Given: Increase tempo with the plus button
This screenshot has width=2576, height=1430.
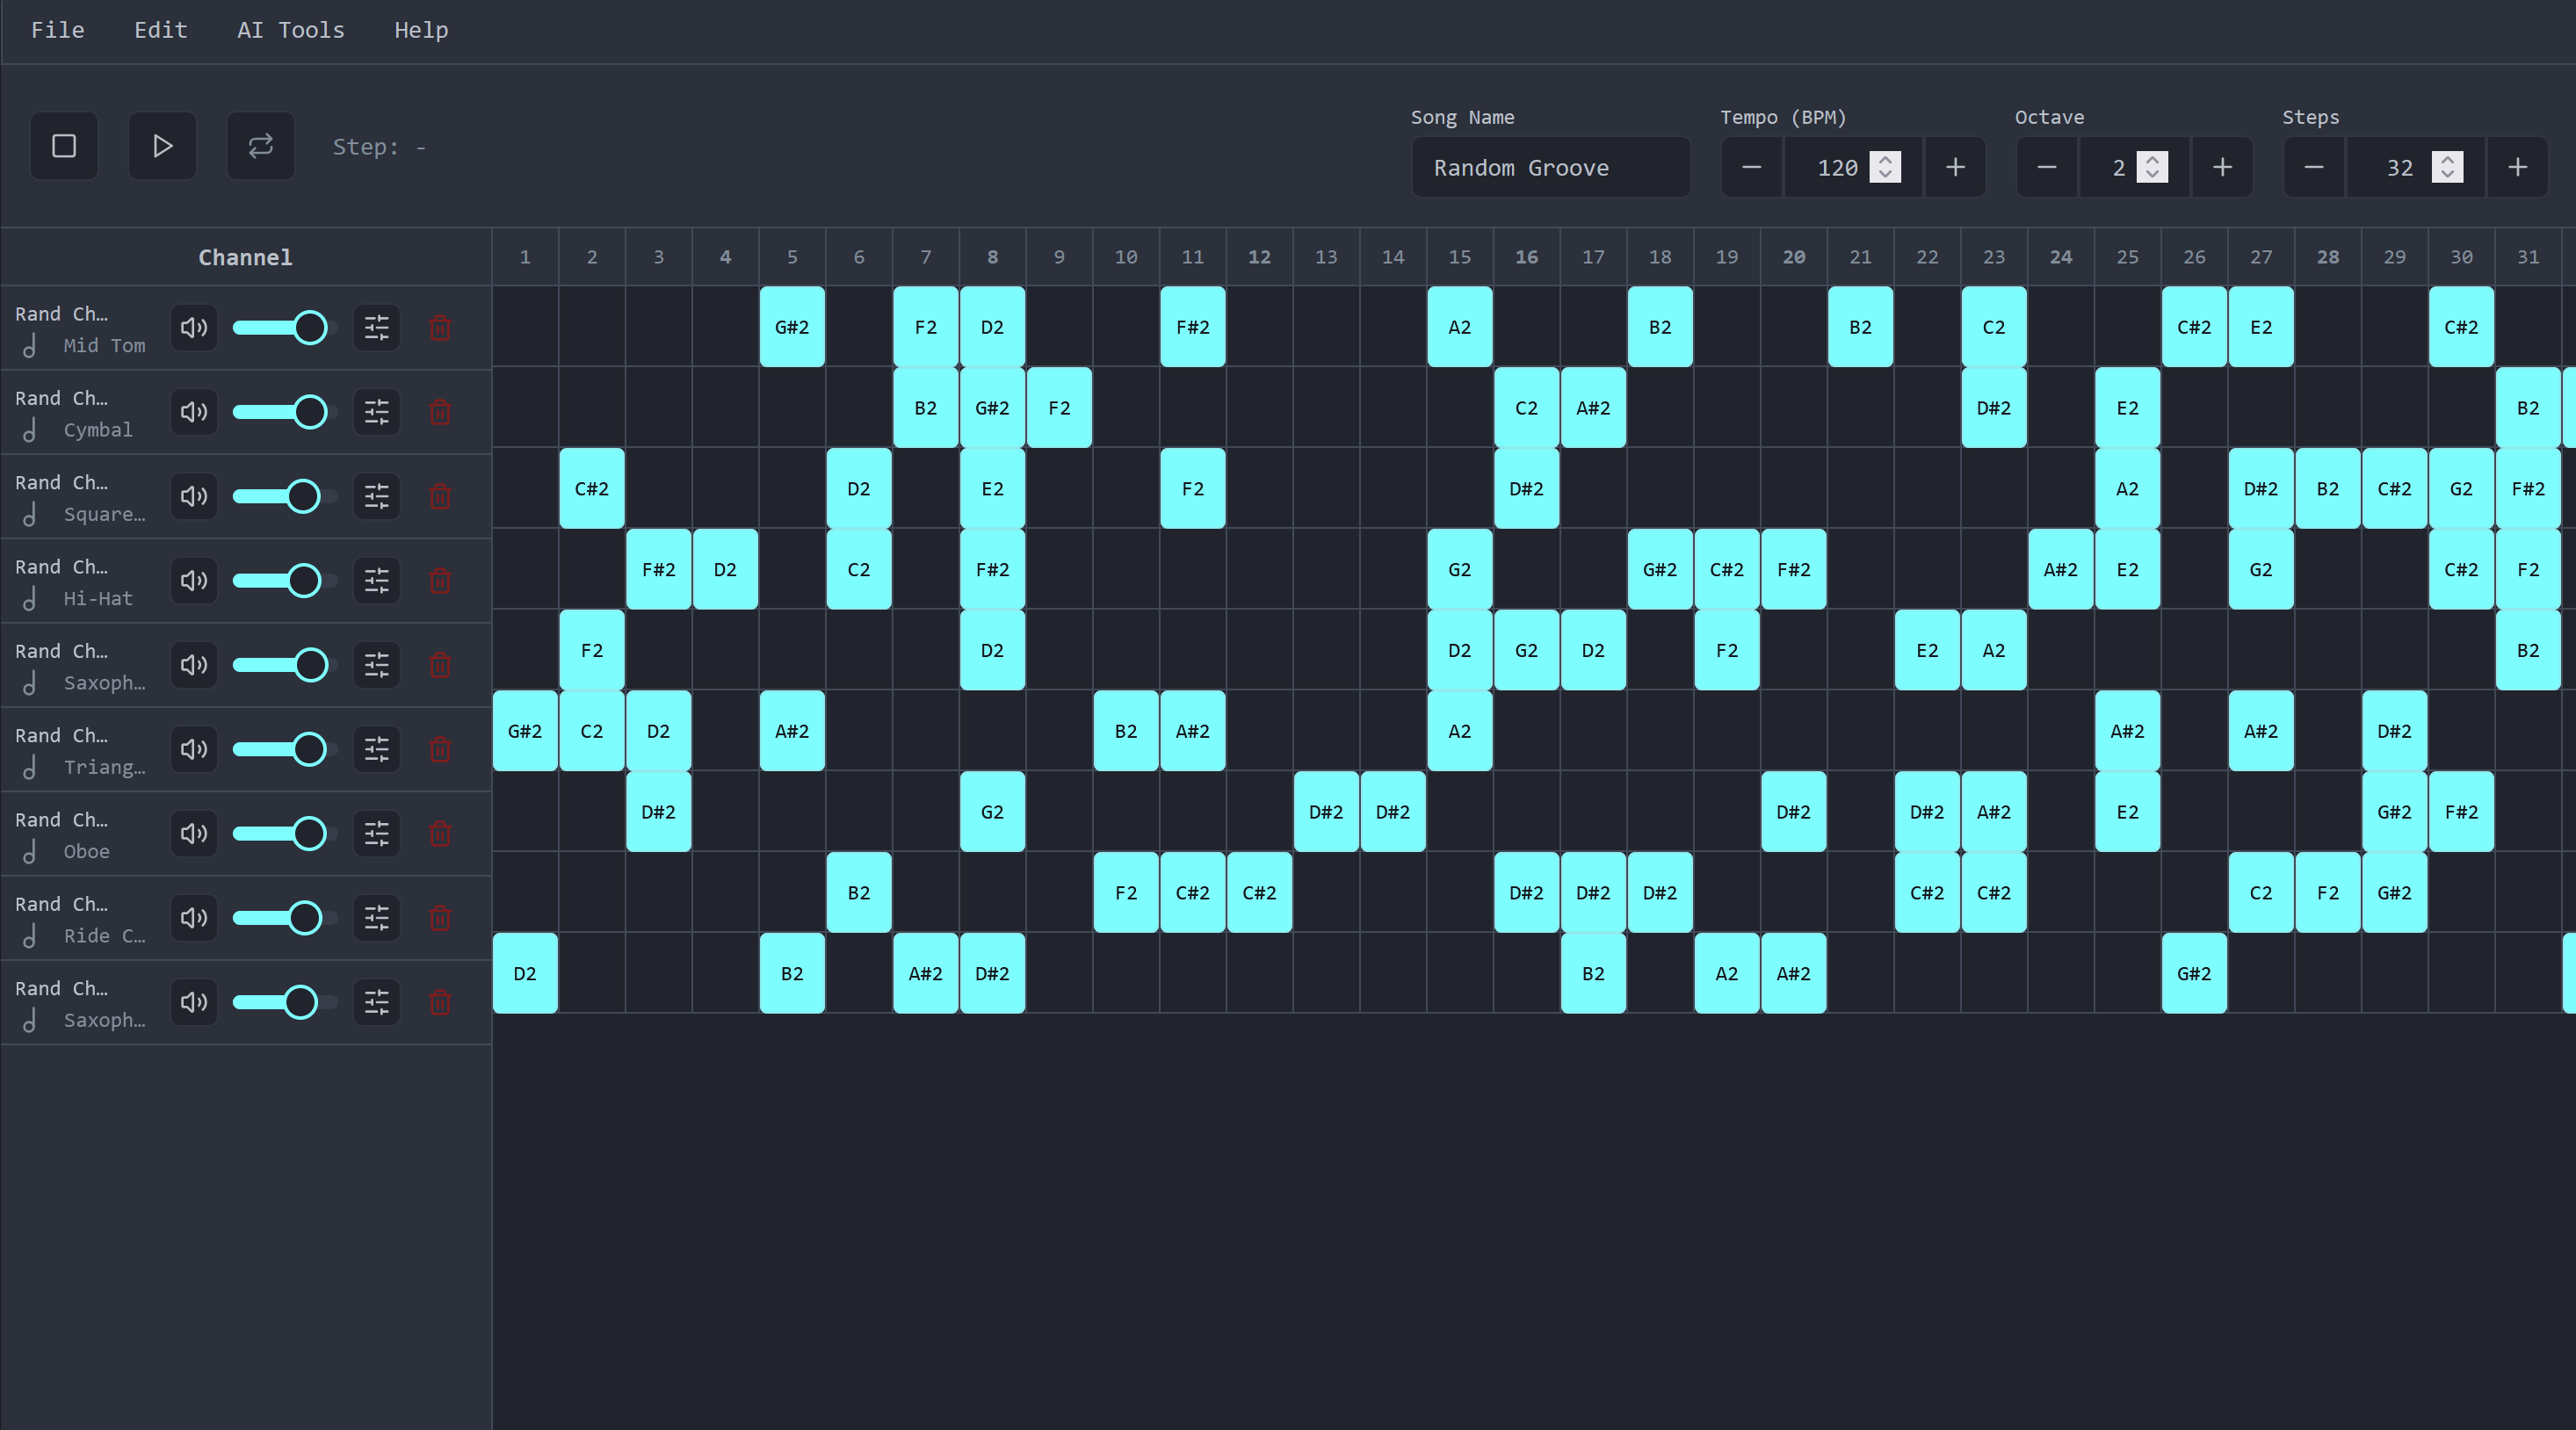Looking at the screenshot, I should pos(1955,167).
